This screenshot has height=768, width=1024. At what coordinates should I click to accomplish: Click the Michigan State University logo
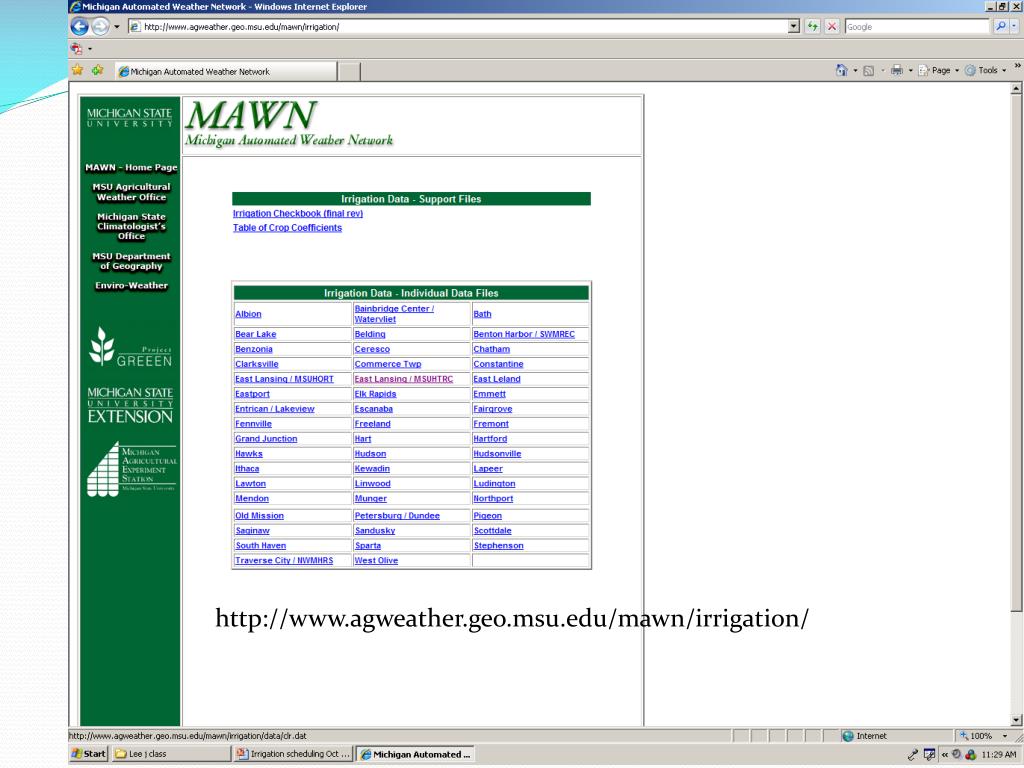click(129, 118)
